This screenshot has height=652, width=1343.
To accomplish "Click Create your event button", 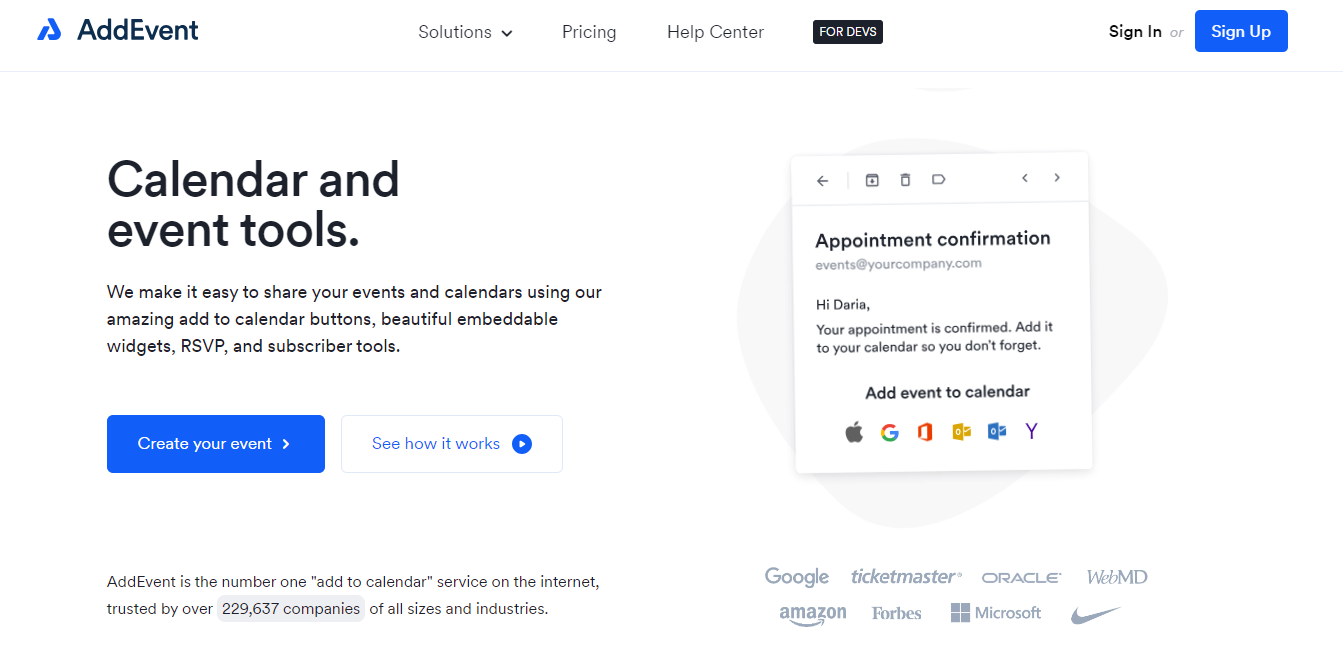I will [216, 444].
